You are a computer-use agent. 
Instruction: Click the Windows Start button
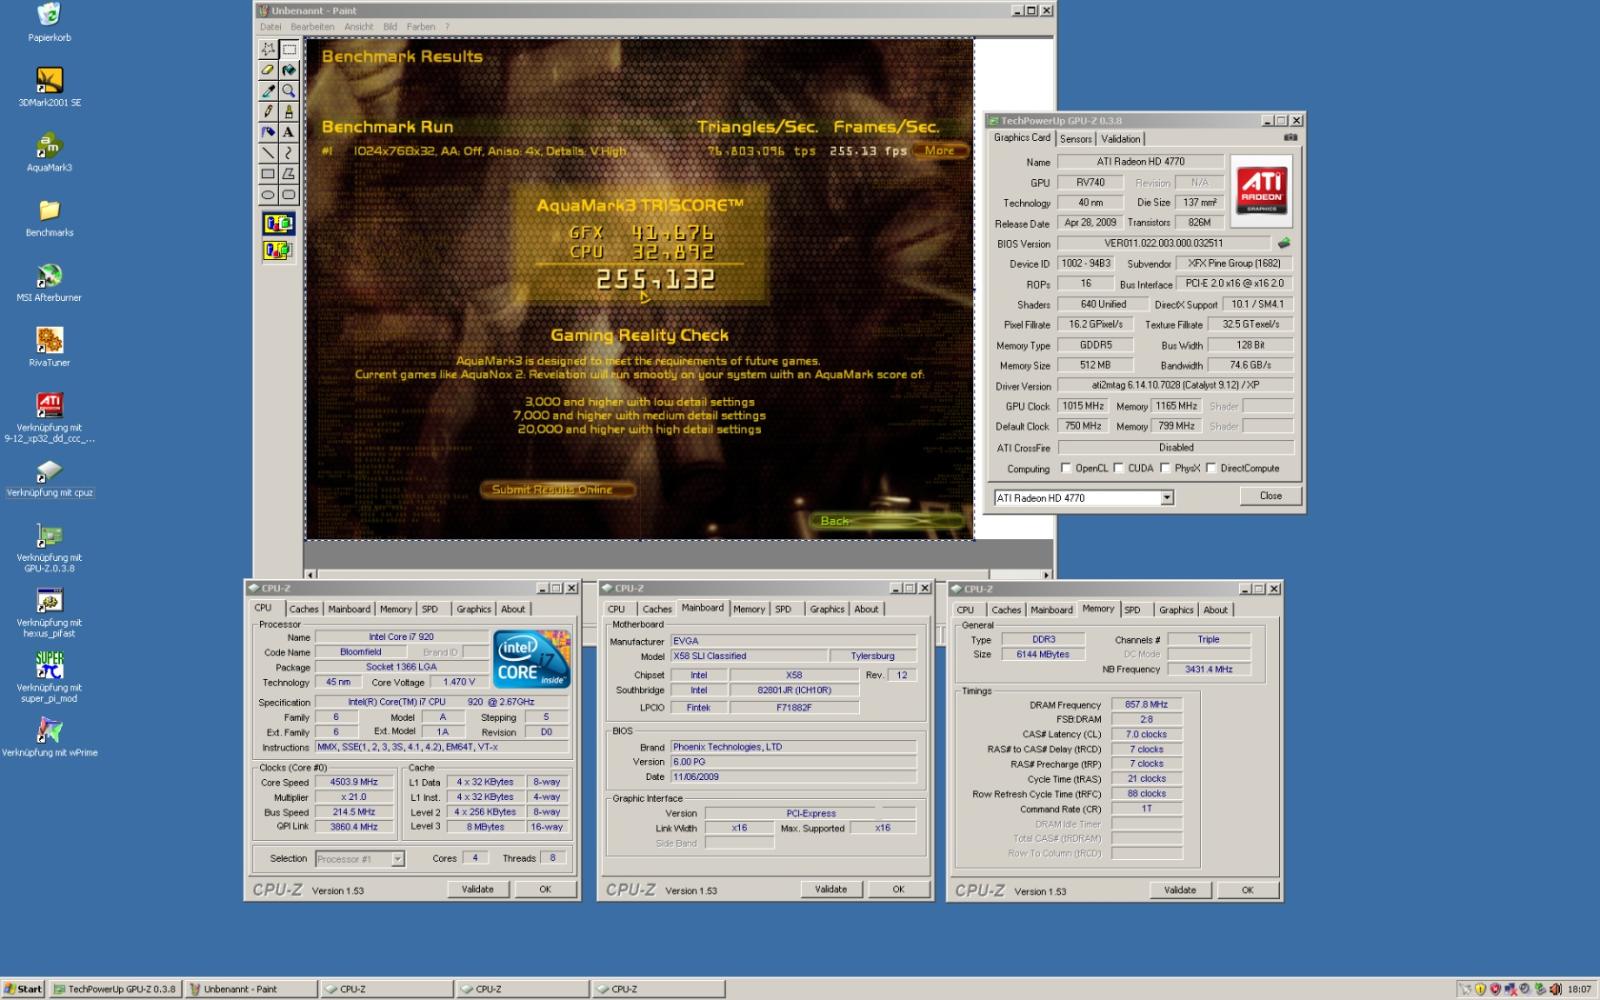(24, 989)
